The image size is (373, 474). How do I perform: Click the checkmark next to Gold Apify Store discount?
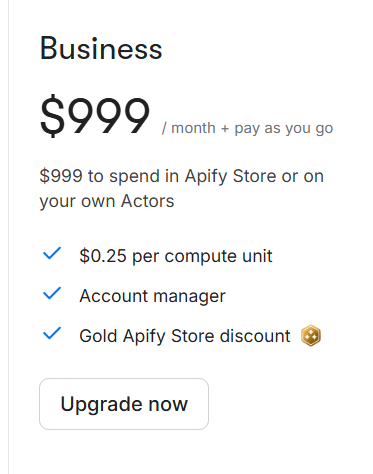pos(52,333)
